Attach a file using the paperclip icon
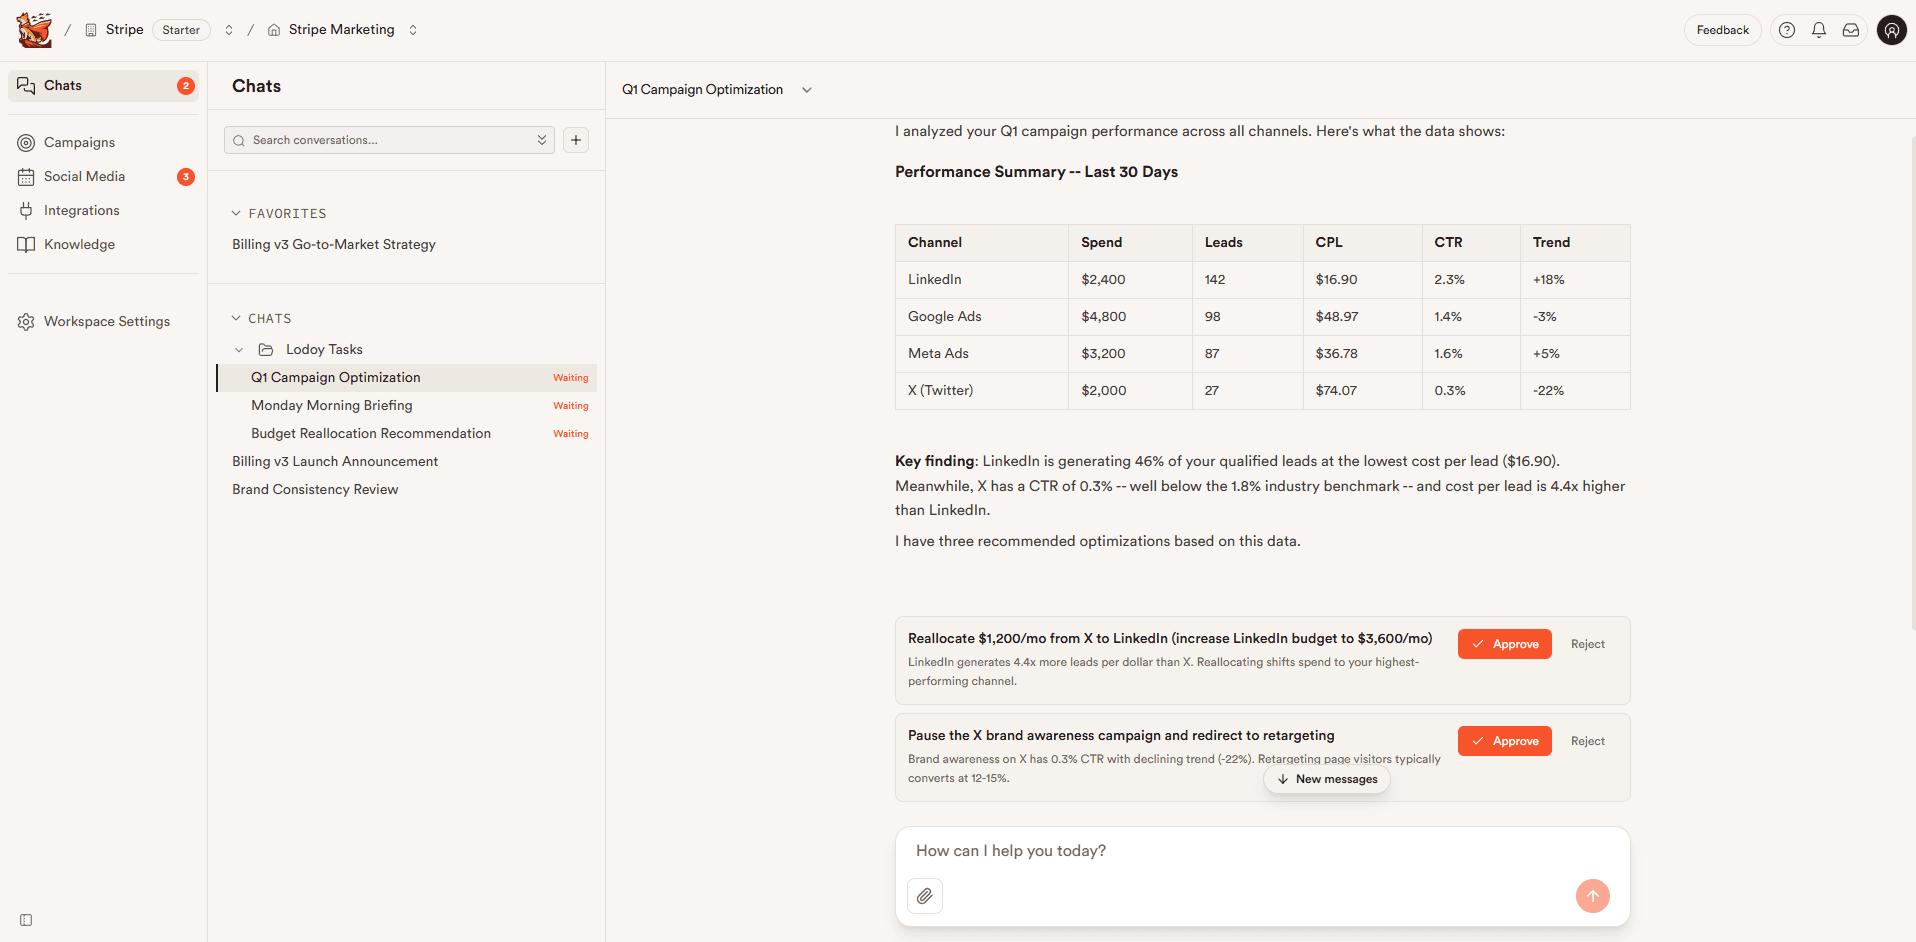 point(924,896)
